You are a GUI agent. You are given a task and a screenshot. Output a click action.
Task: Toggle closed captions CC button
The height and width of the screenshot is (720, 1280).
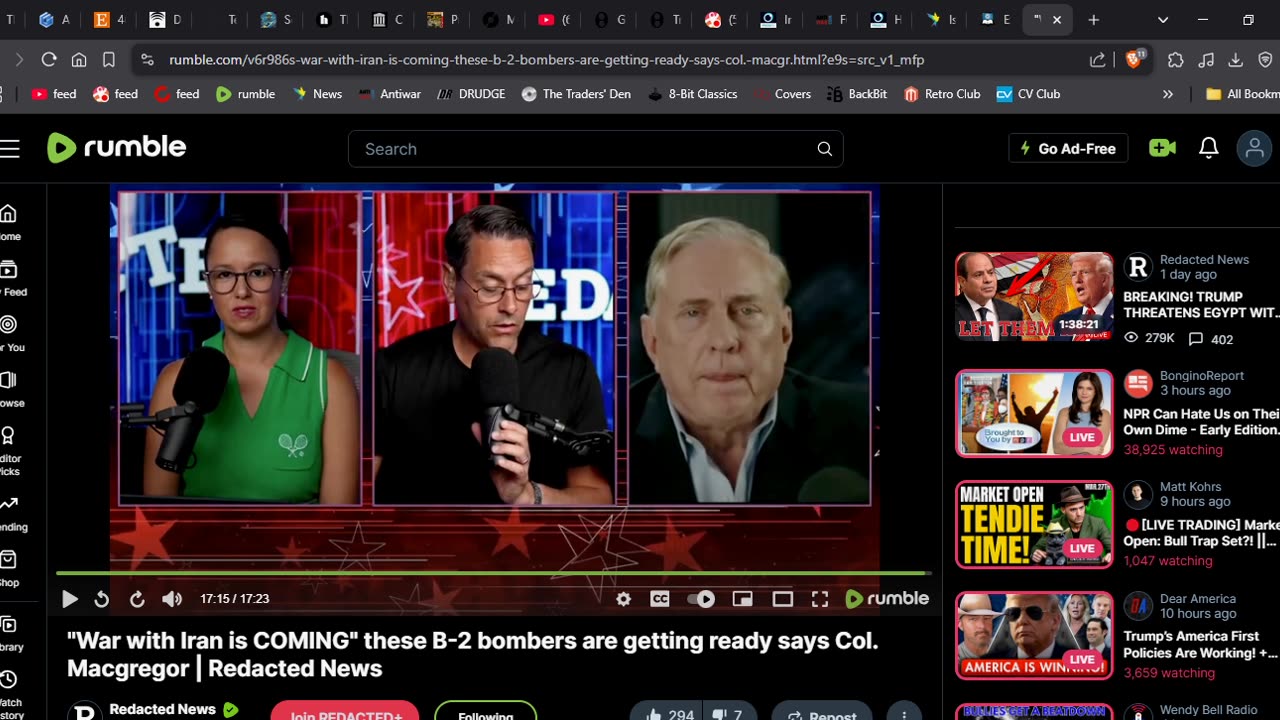(x=660, y=599)
